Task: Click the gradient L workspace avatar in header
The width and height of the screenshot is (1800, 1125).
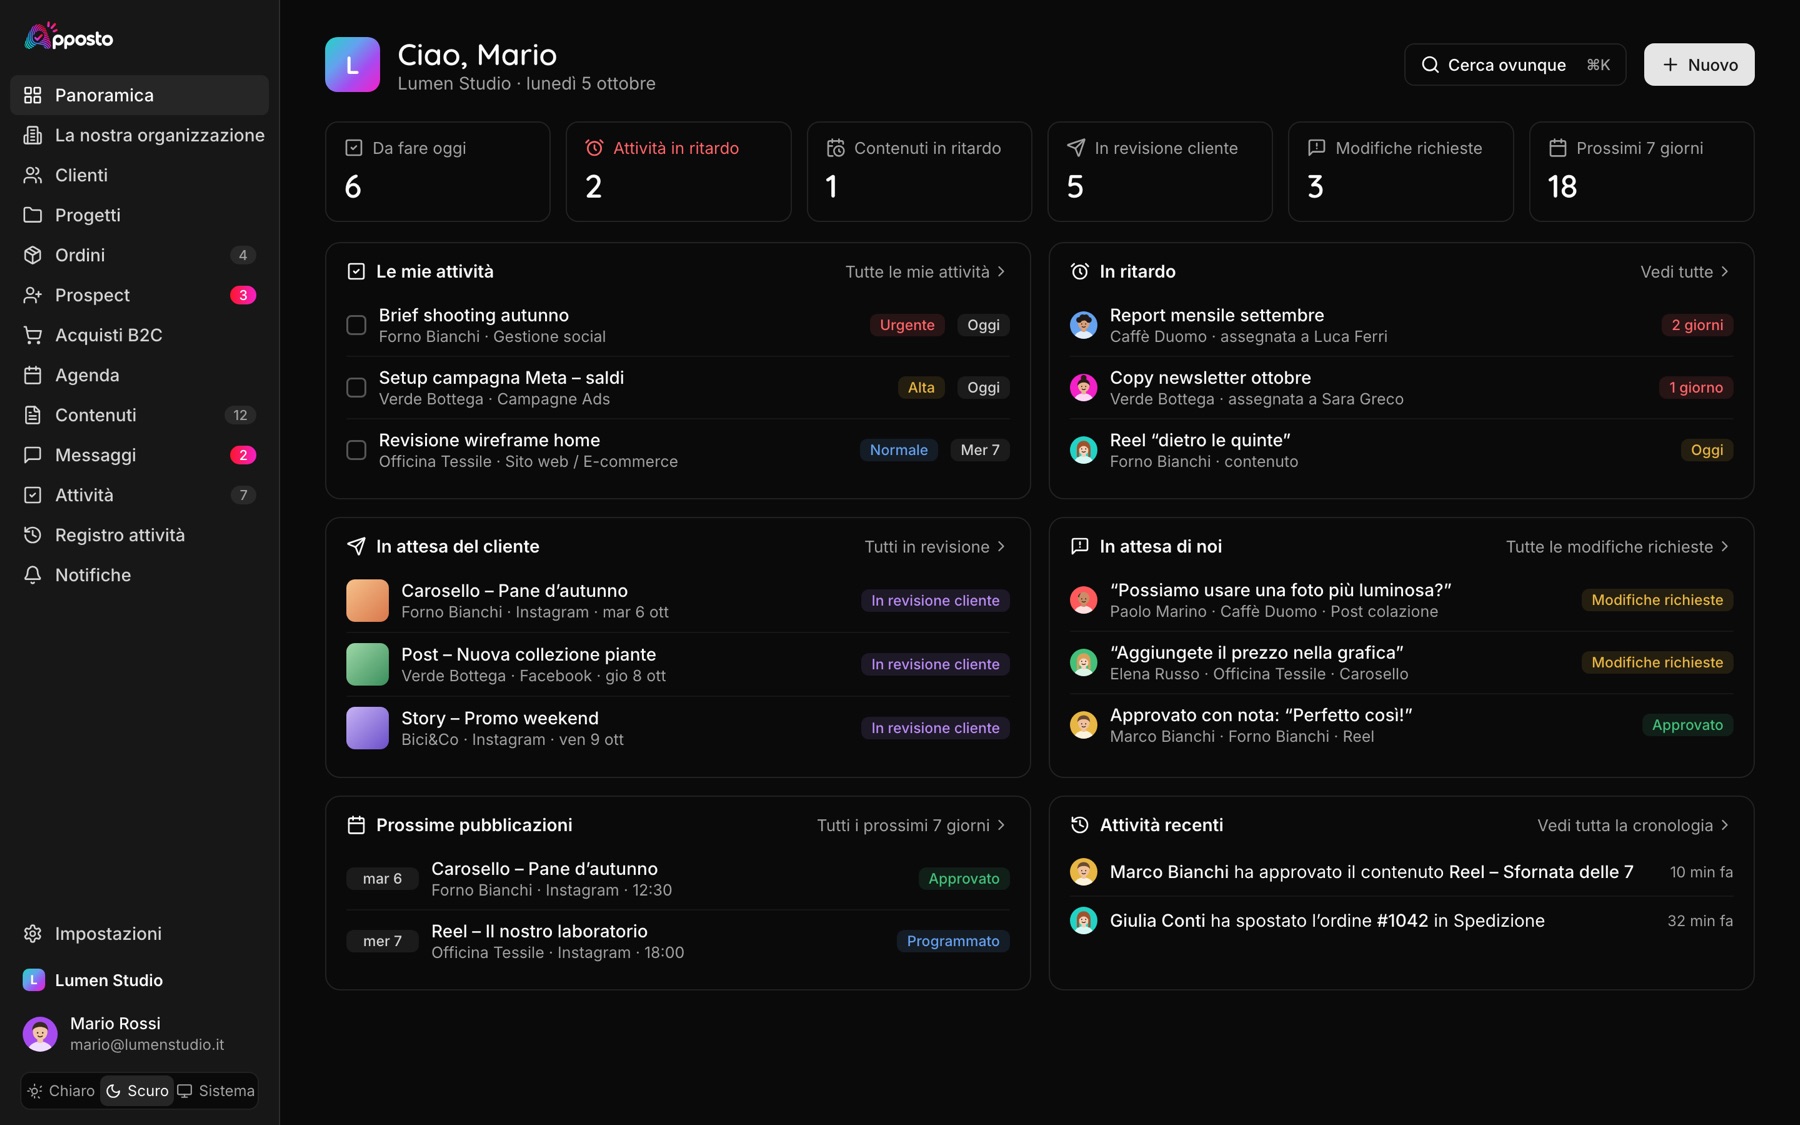Action: click(352, 65)
